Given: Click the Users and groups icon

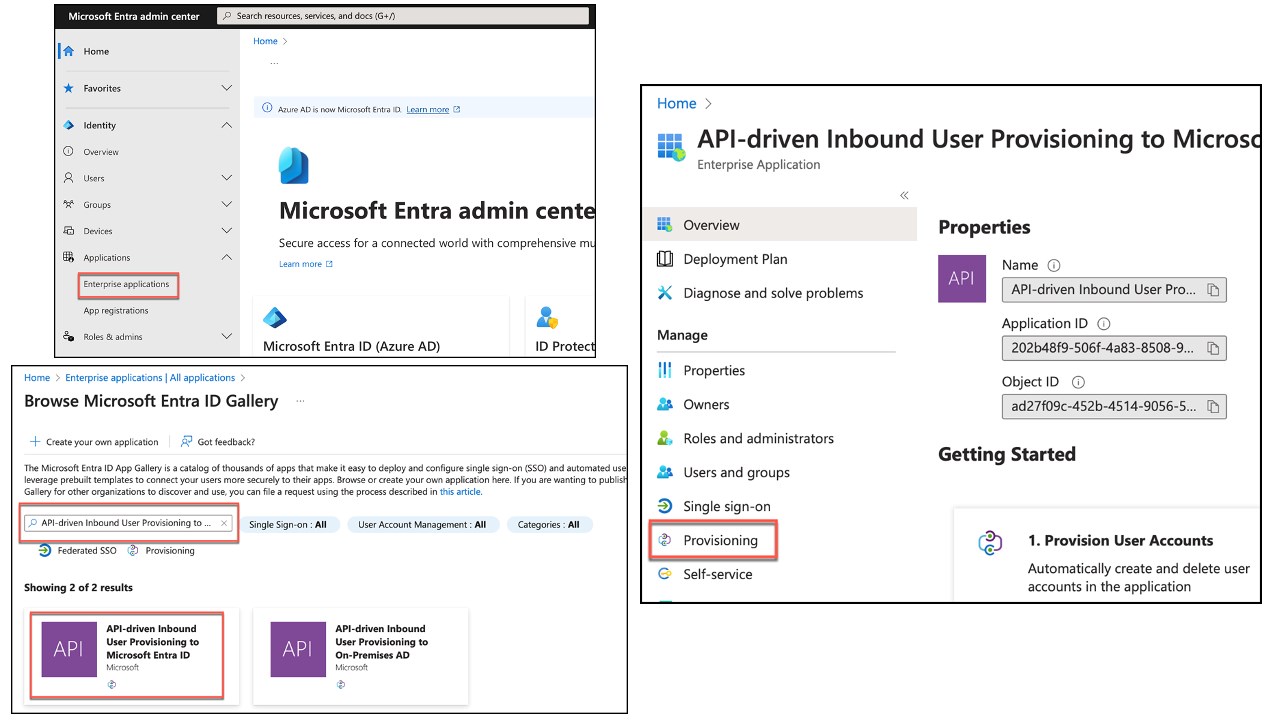Looking at the screenshot, I should point(665,472).
